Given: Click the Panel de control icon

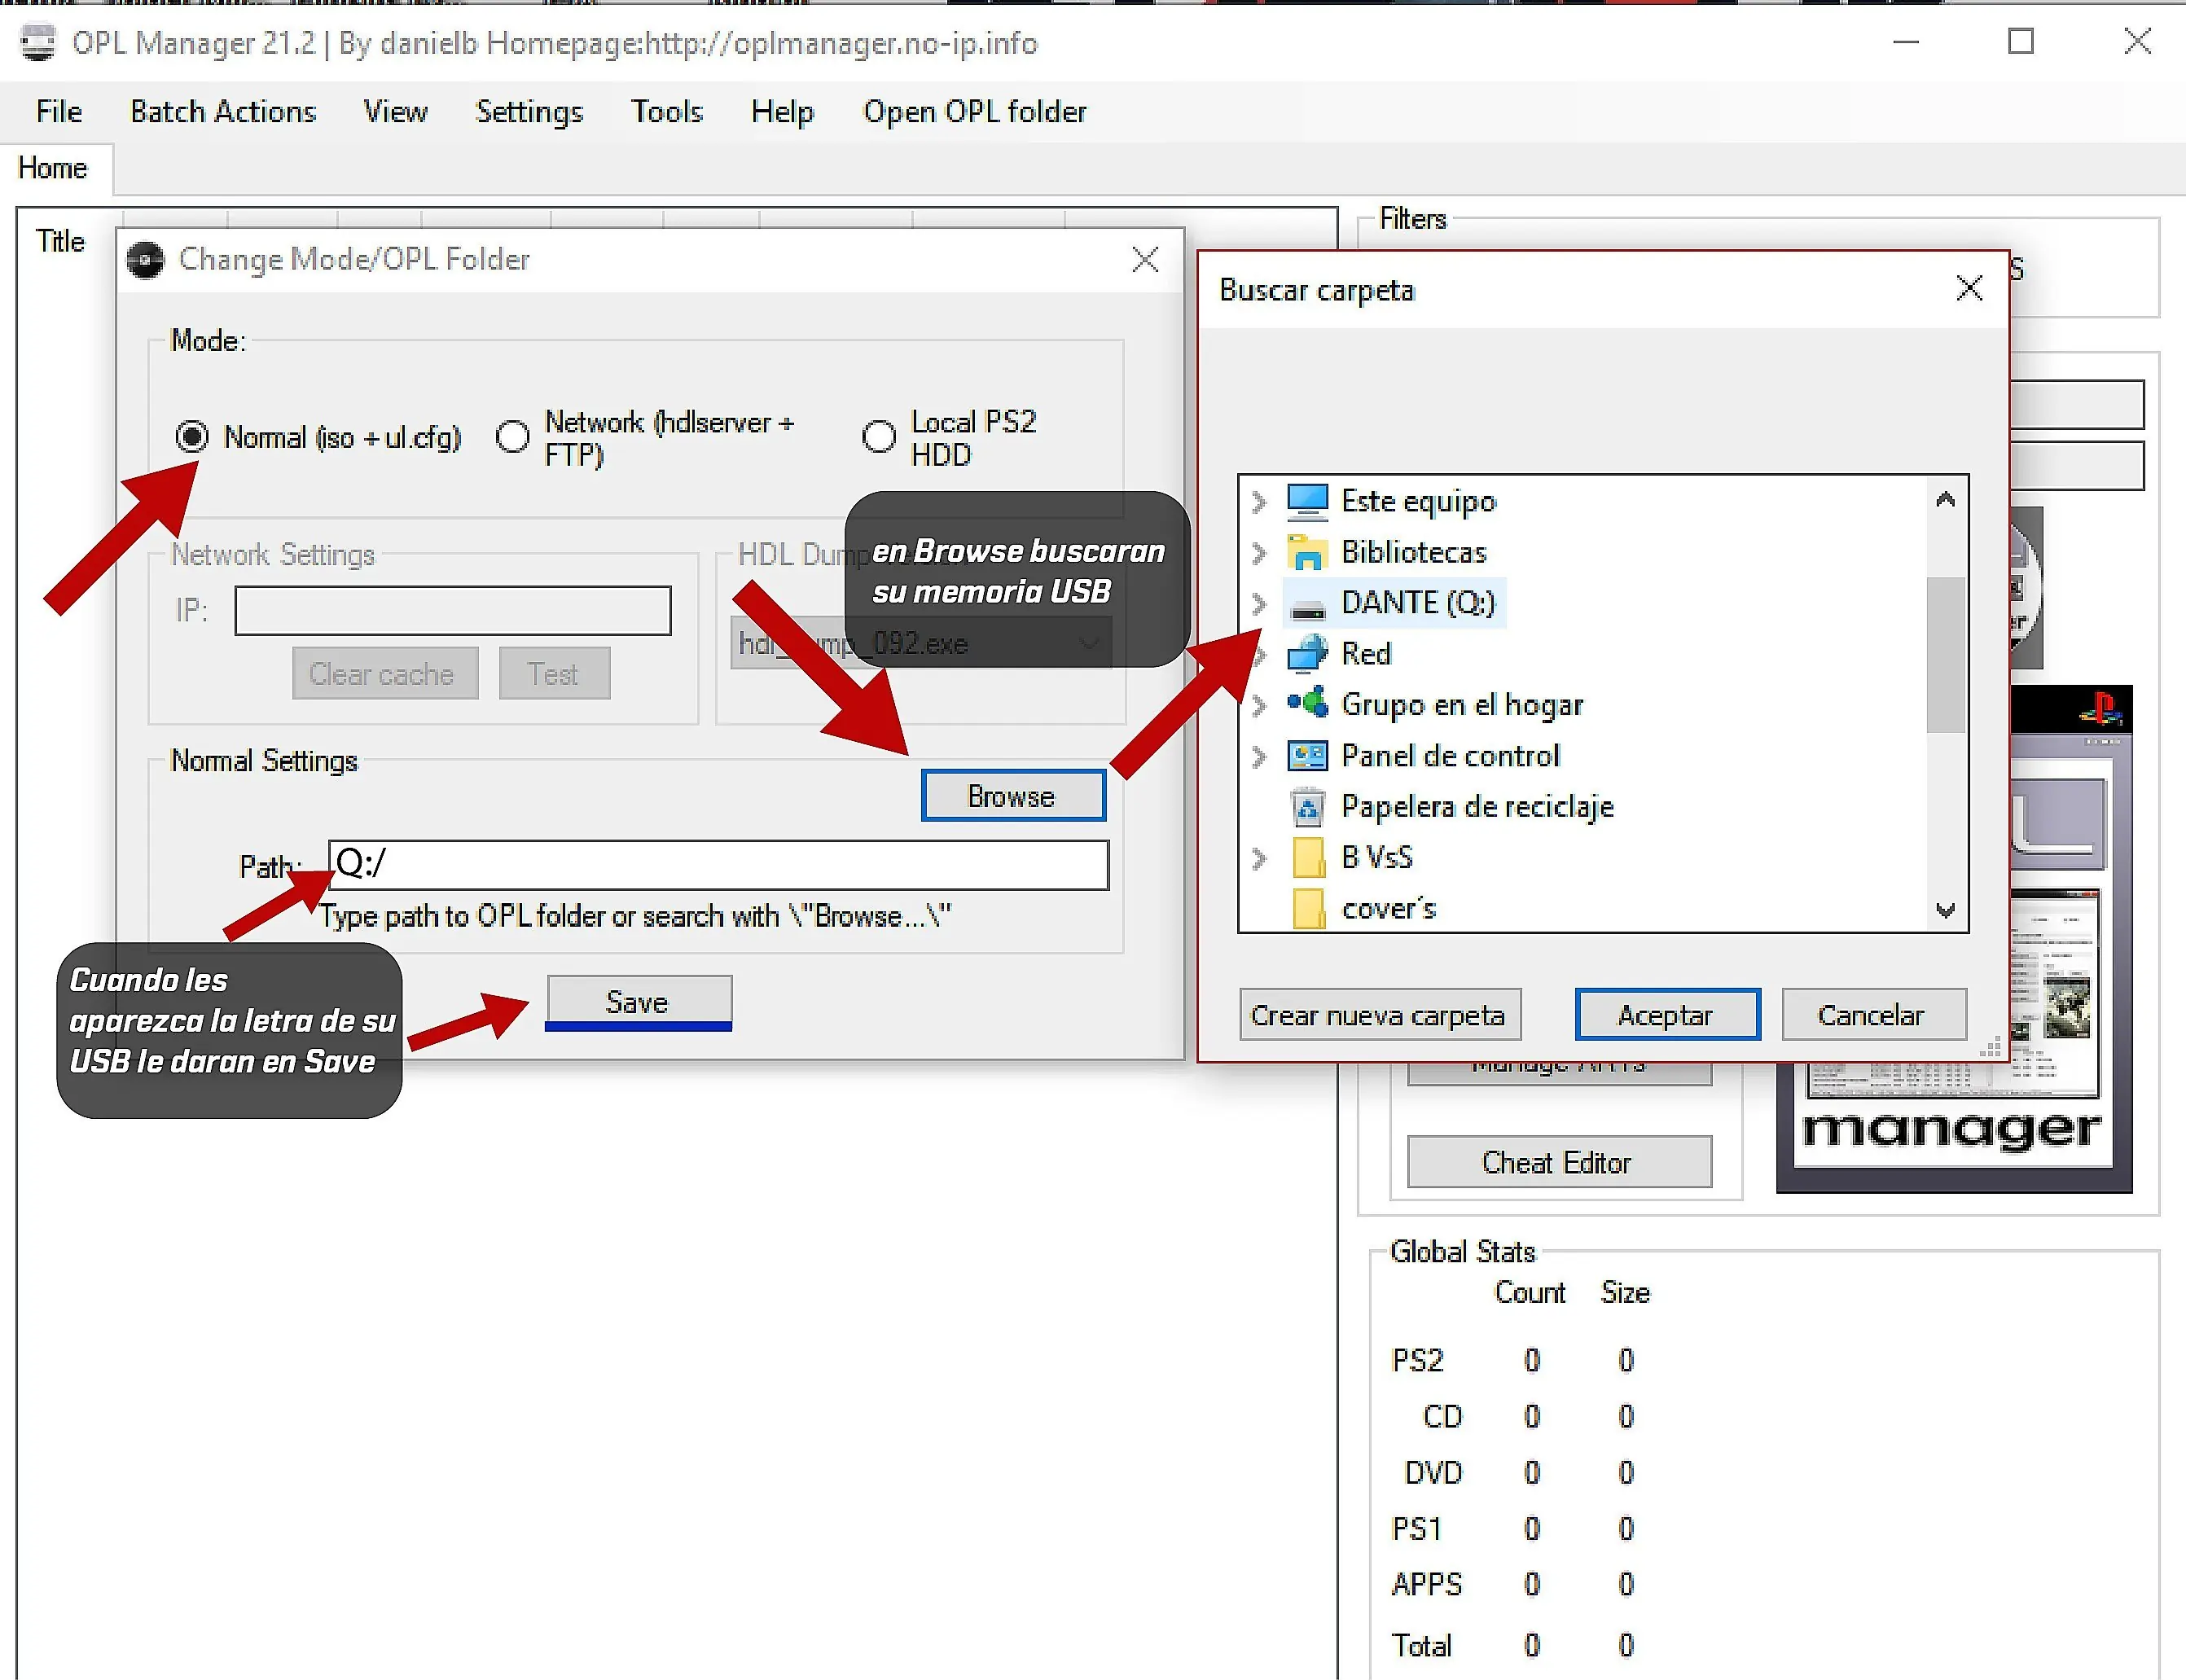Looking at the screenshot, I should 1307,756.
